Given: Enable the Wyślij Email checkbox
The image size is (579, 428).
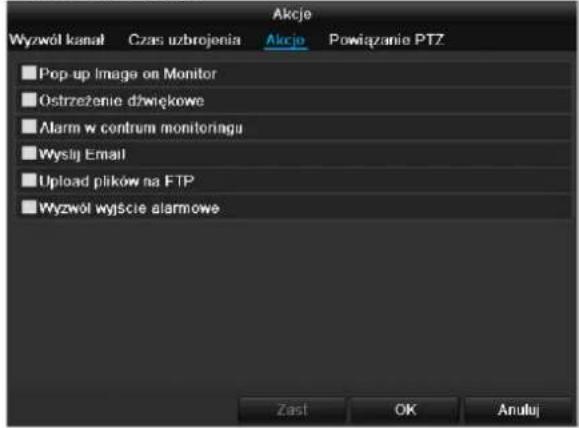Looking at the screenshot, I should 29,153.
